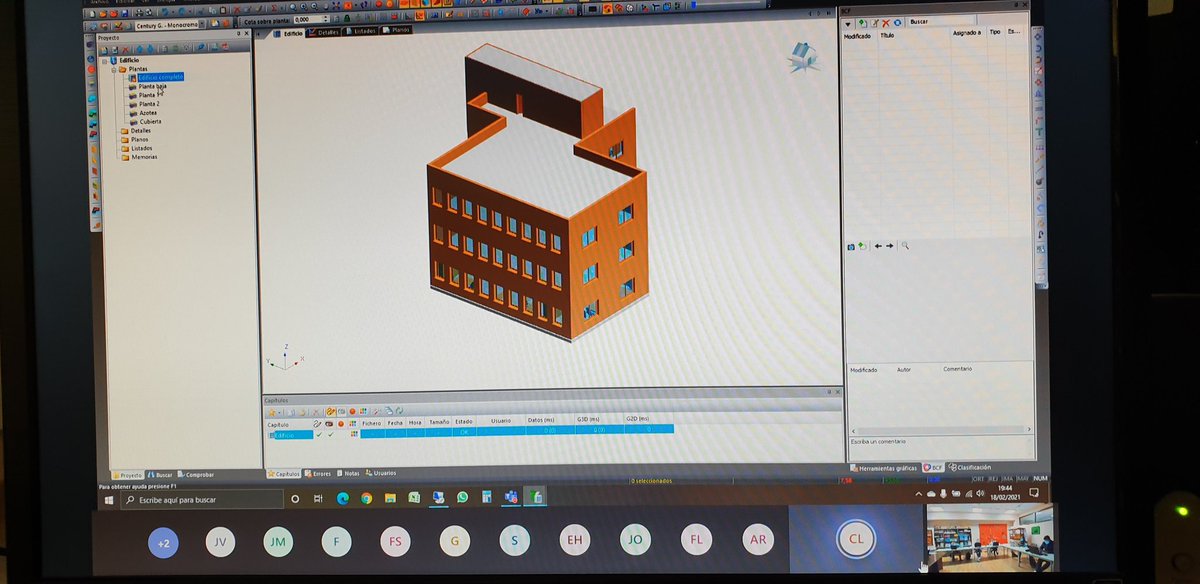Click the add viewpoint icon beside the camera icon

tap(862, 246)
